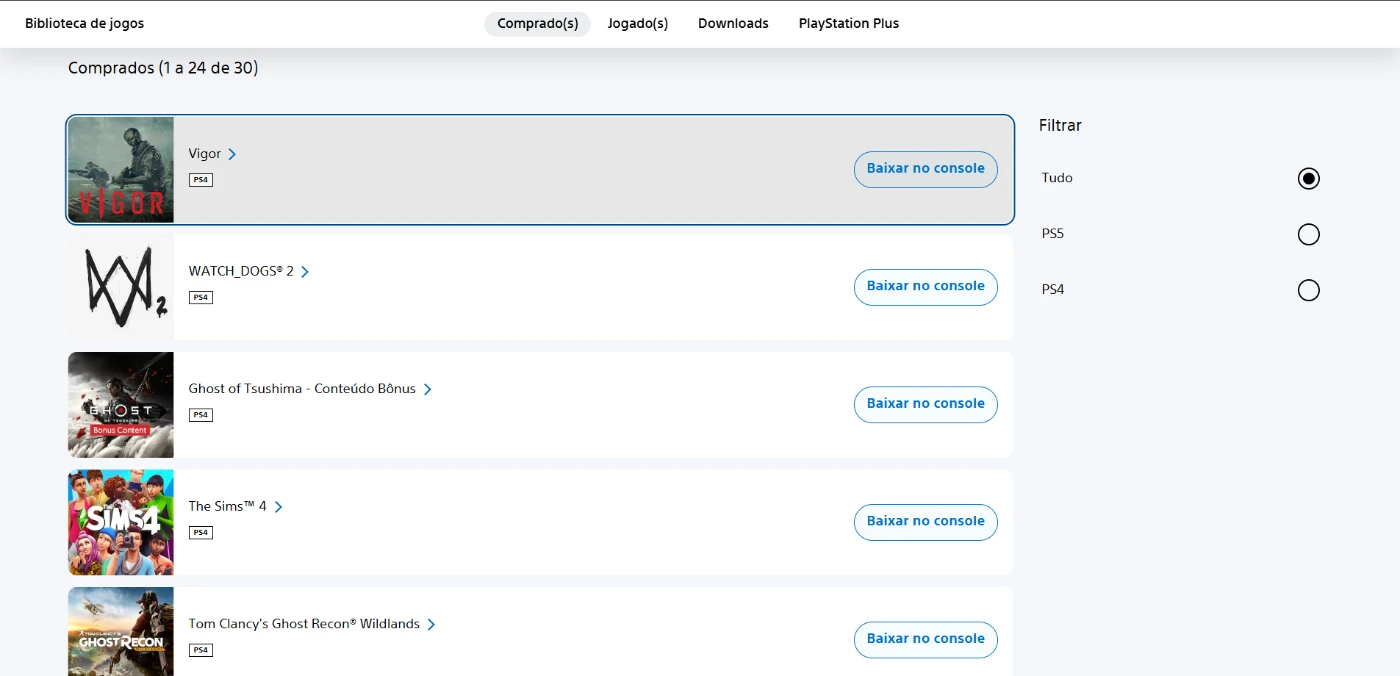Open Ghost of Tsushima Conteúdo Bônus title link
Image resolution: width=1400 pixels, height=676 pixels.
[x=302, y=389]
